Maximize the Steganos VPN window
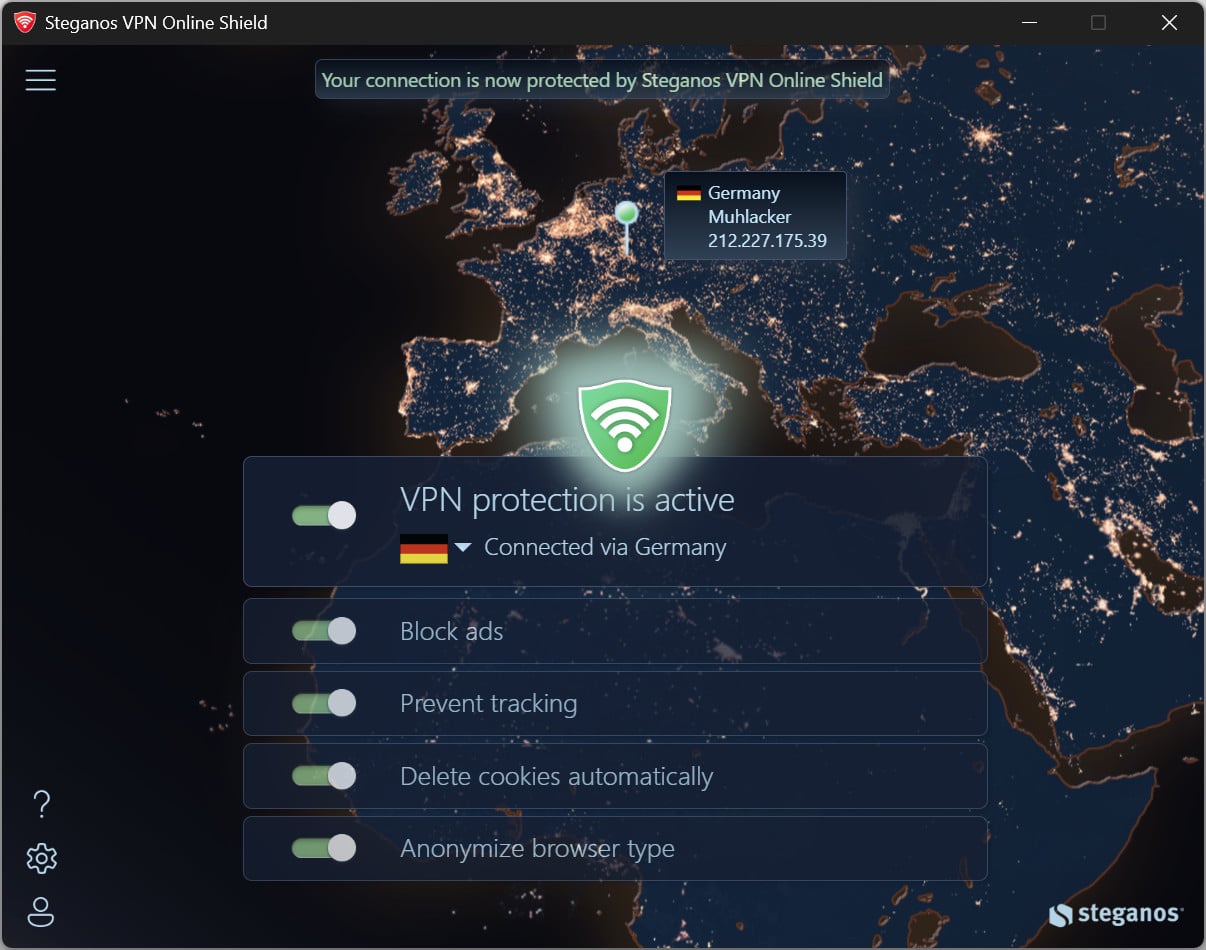1206x950 pixels. [x=1098, y=22]
